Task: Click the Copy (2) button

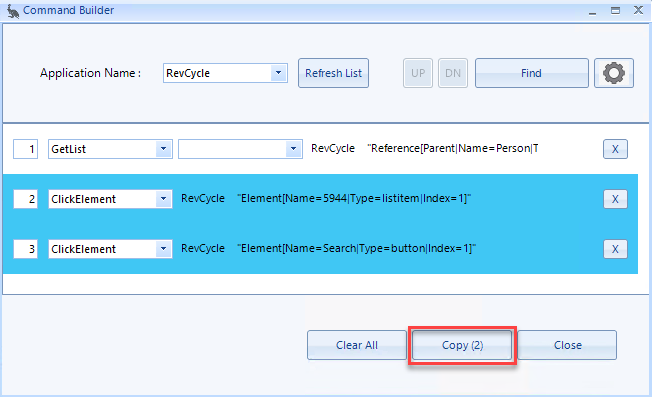Action: click(x=462, y=345)
